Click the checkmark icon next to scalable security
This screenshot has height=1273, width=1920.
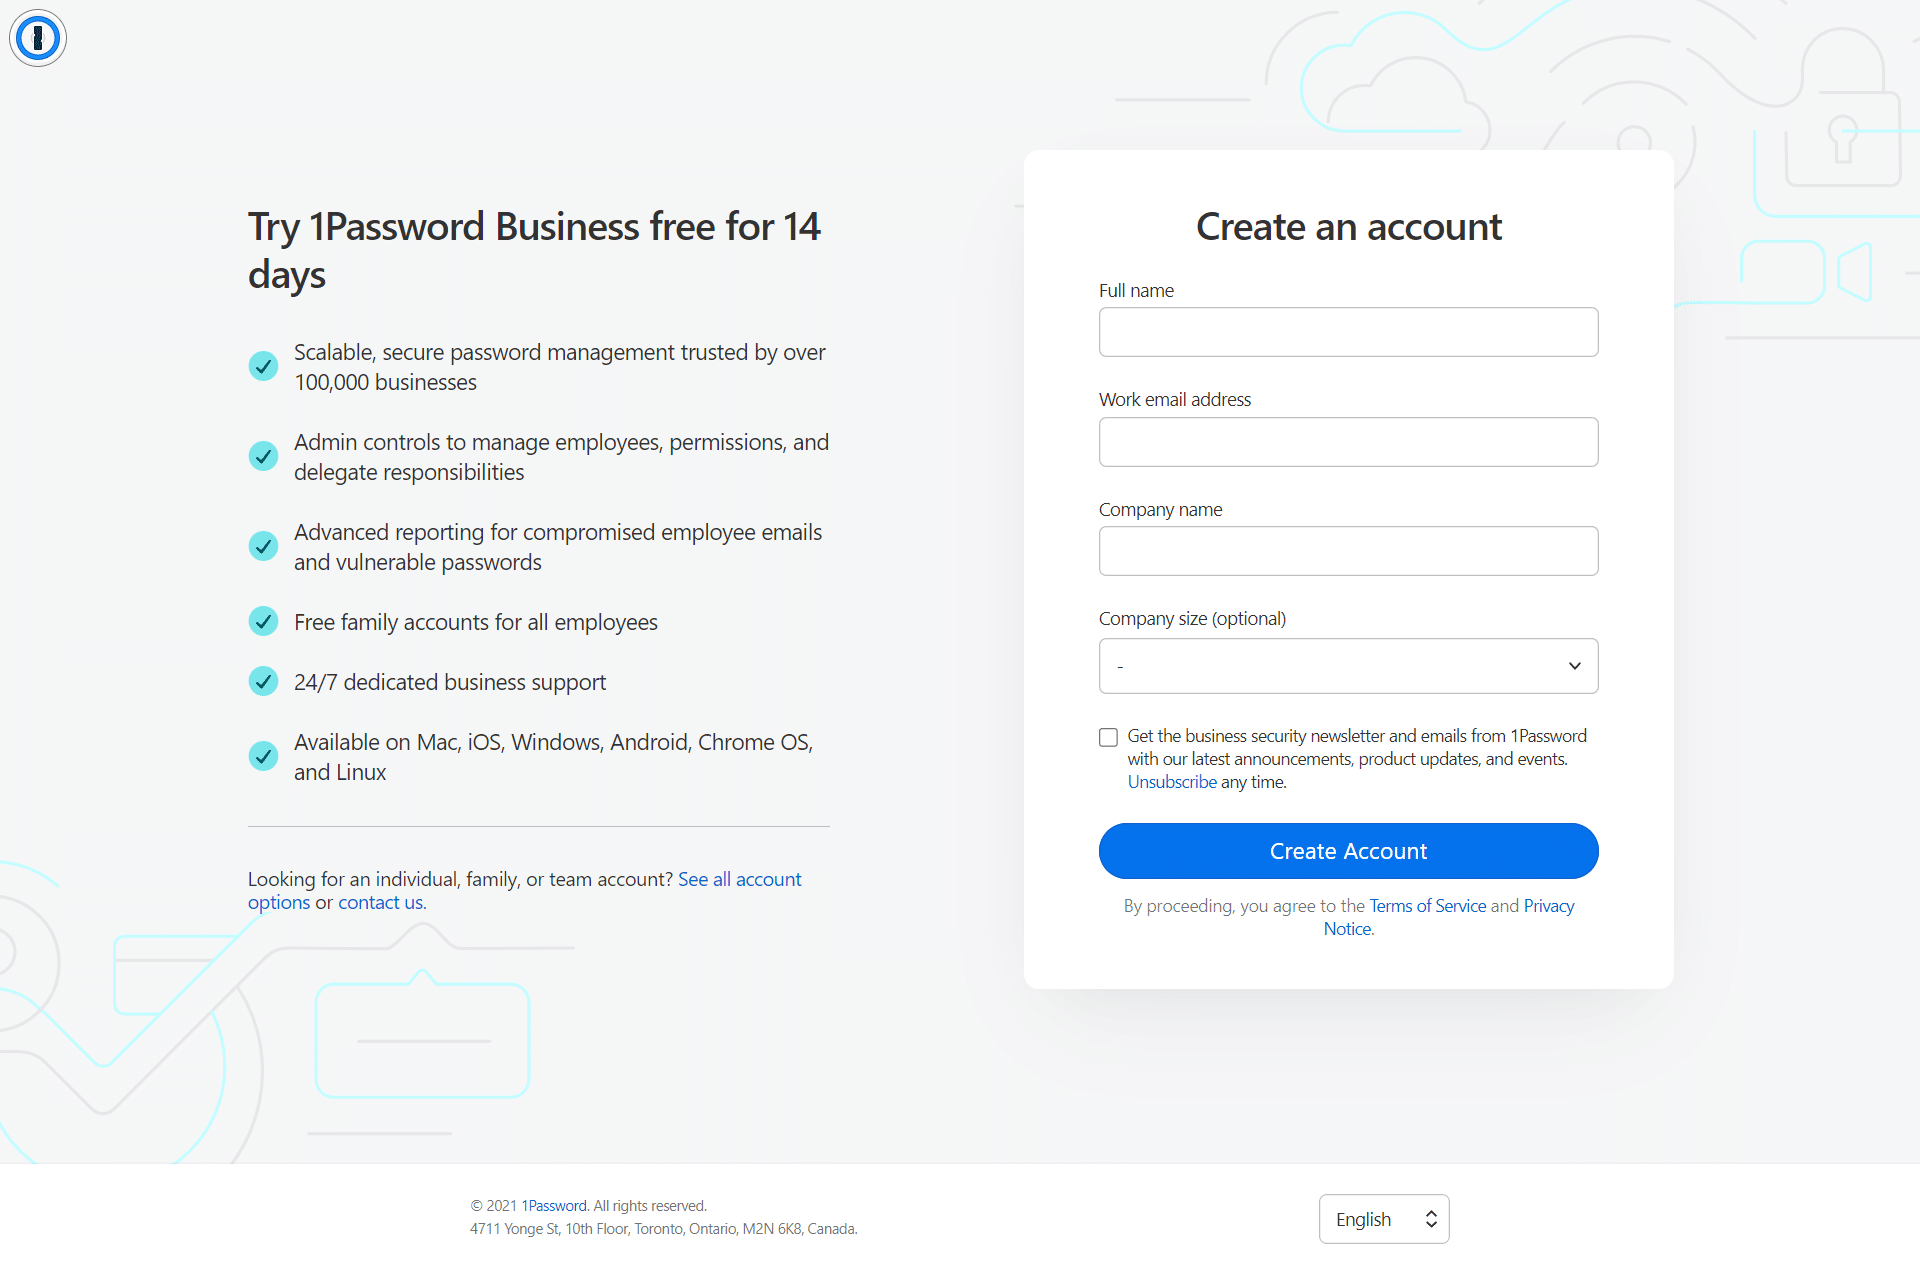pyautogui.click(x=263, y=365)
